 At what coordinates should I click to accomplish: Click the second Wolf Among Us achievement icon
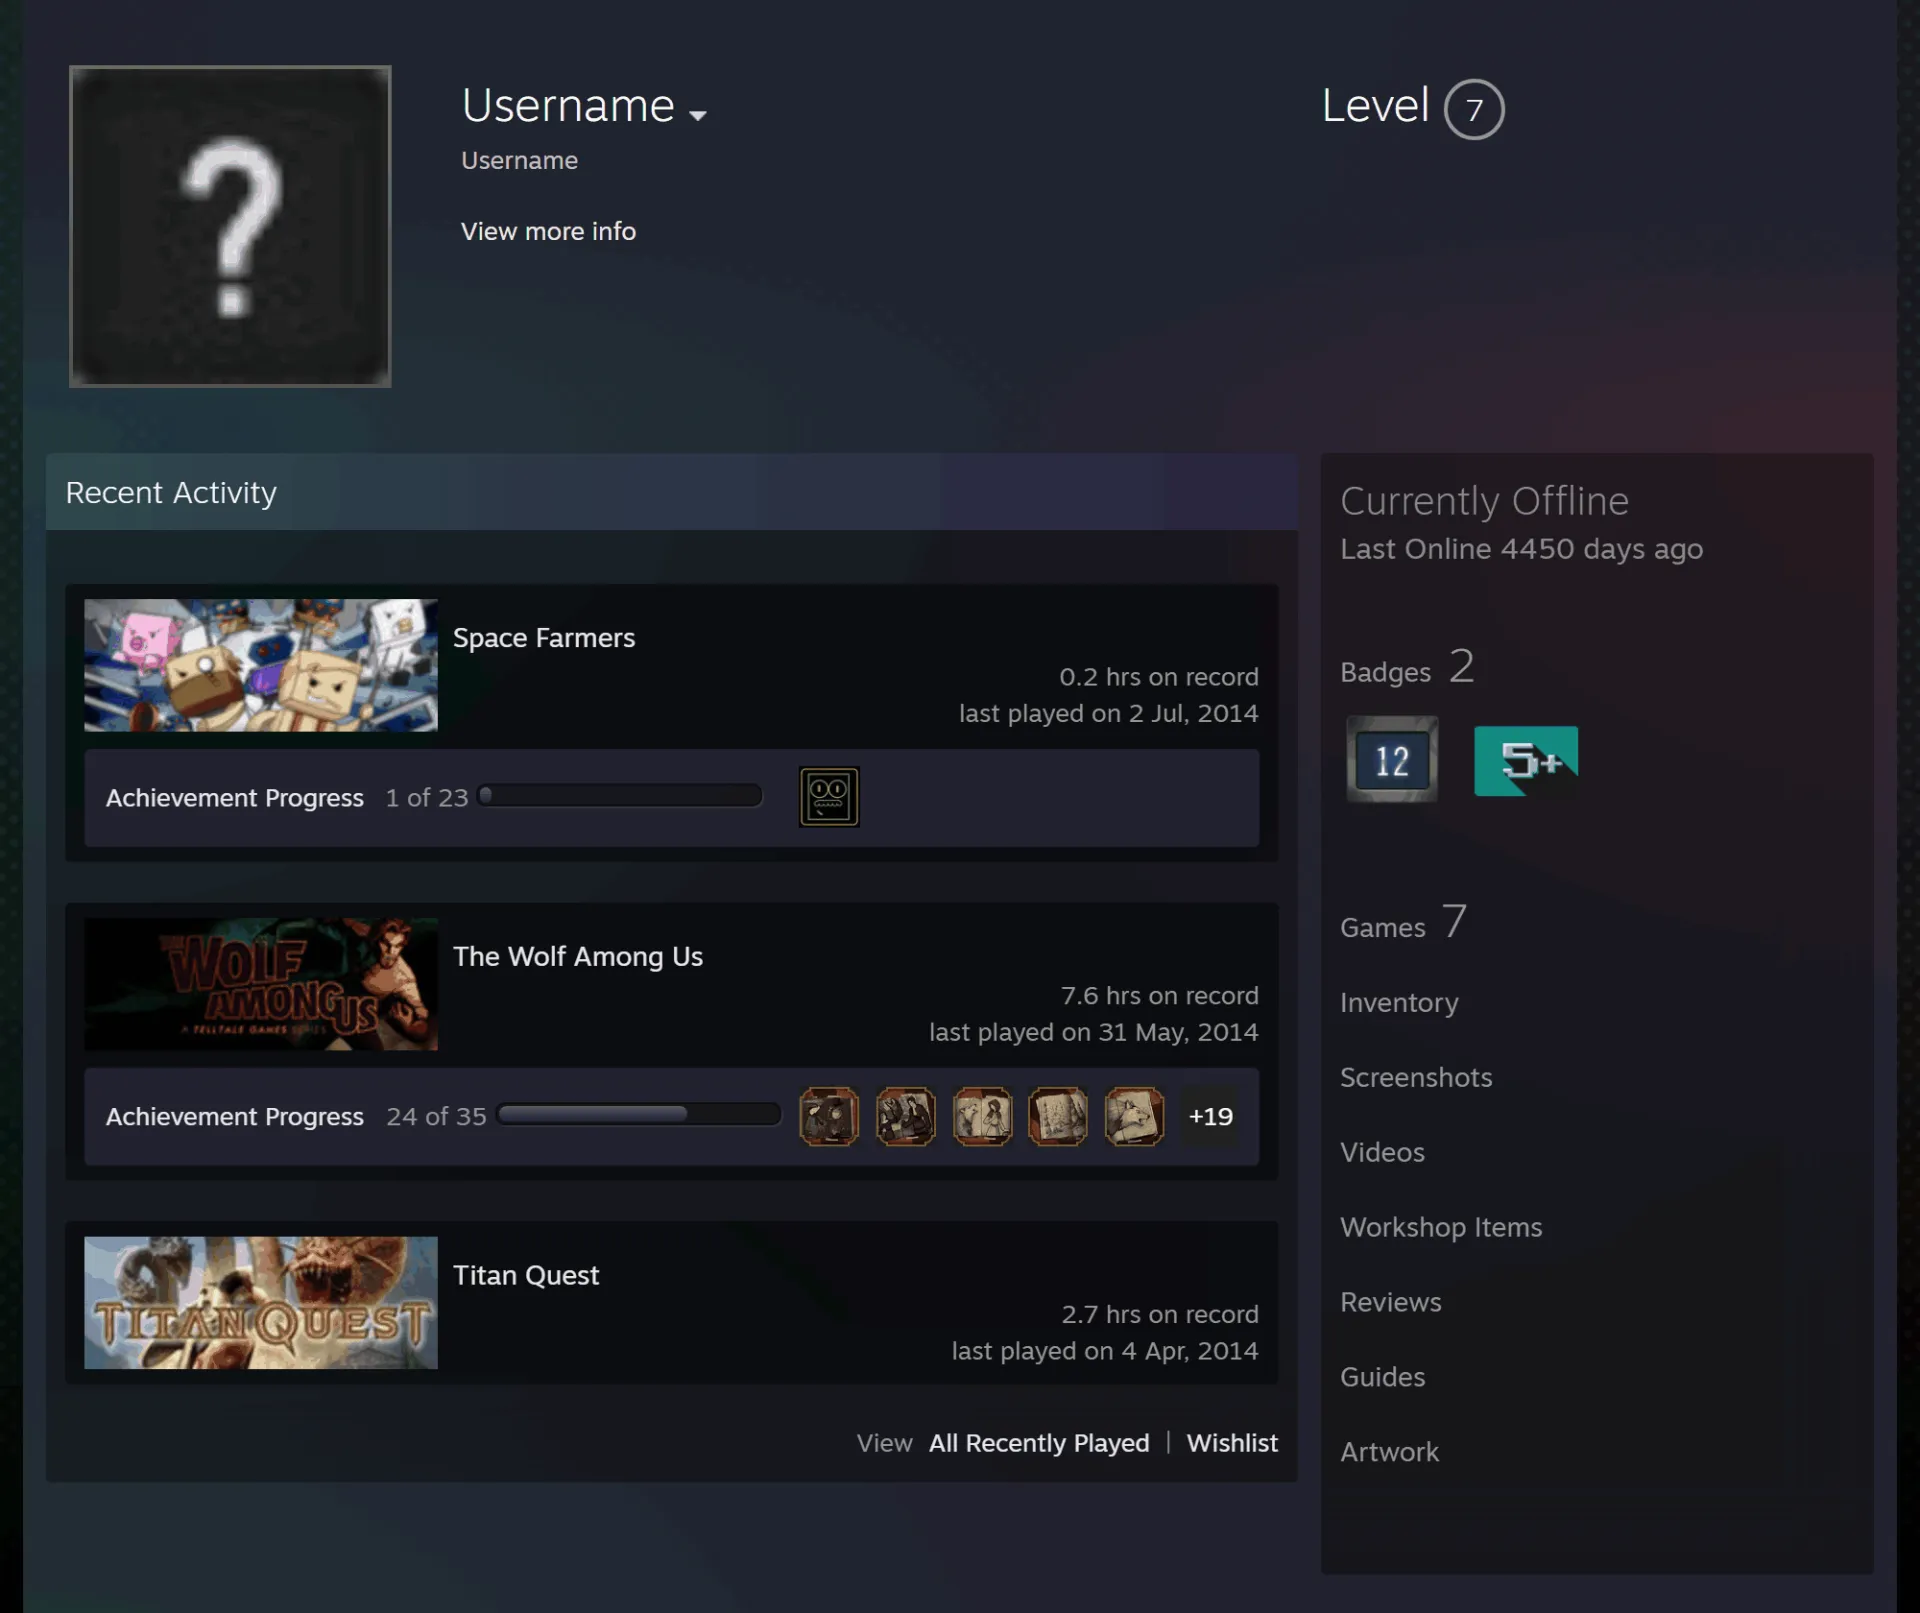coord(905,1116)
